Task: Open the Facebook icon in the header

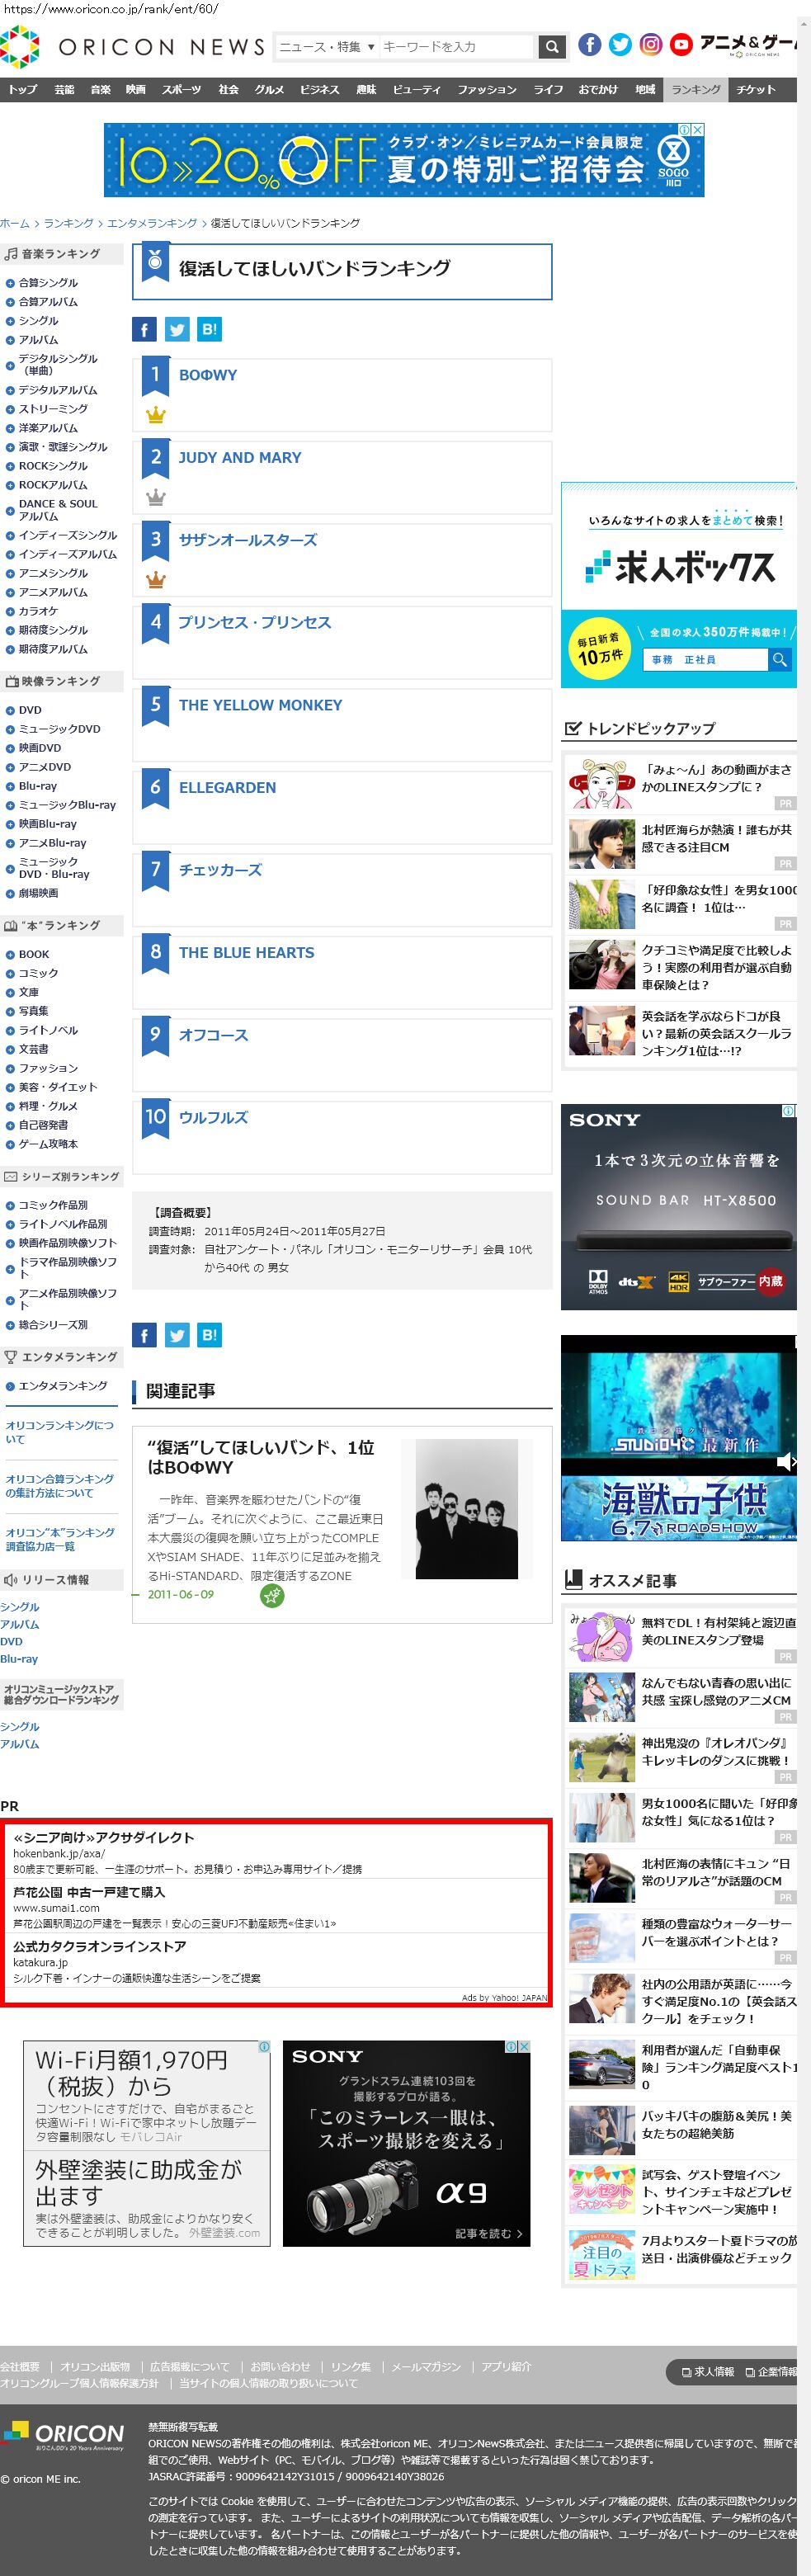Action: 590,44
